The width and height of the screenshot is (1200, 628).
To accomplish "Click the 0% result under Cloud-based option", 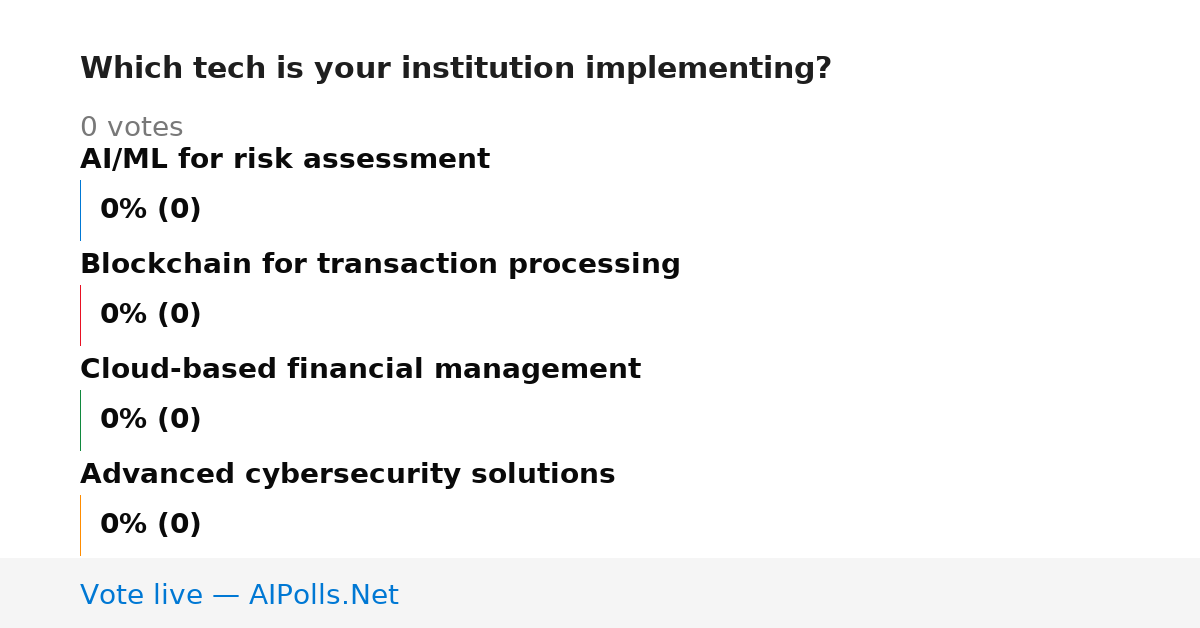I will click(x=124, y=420).
